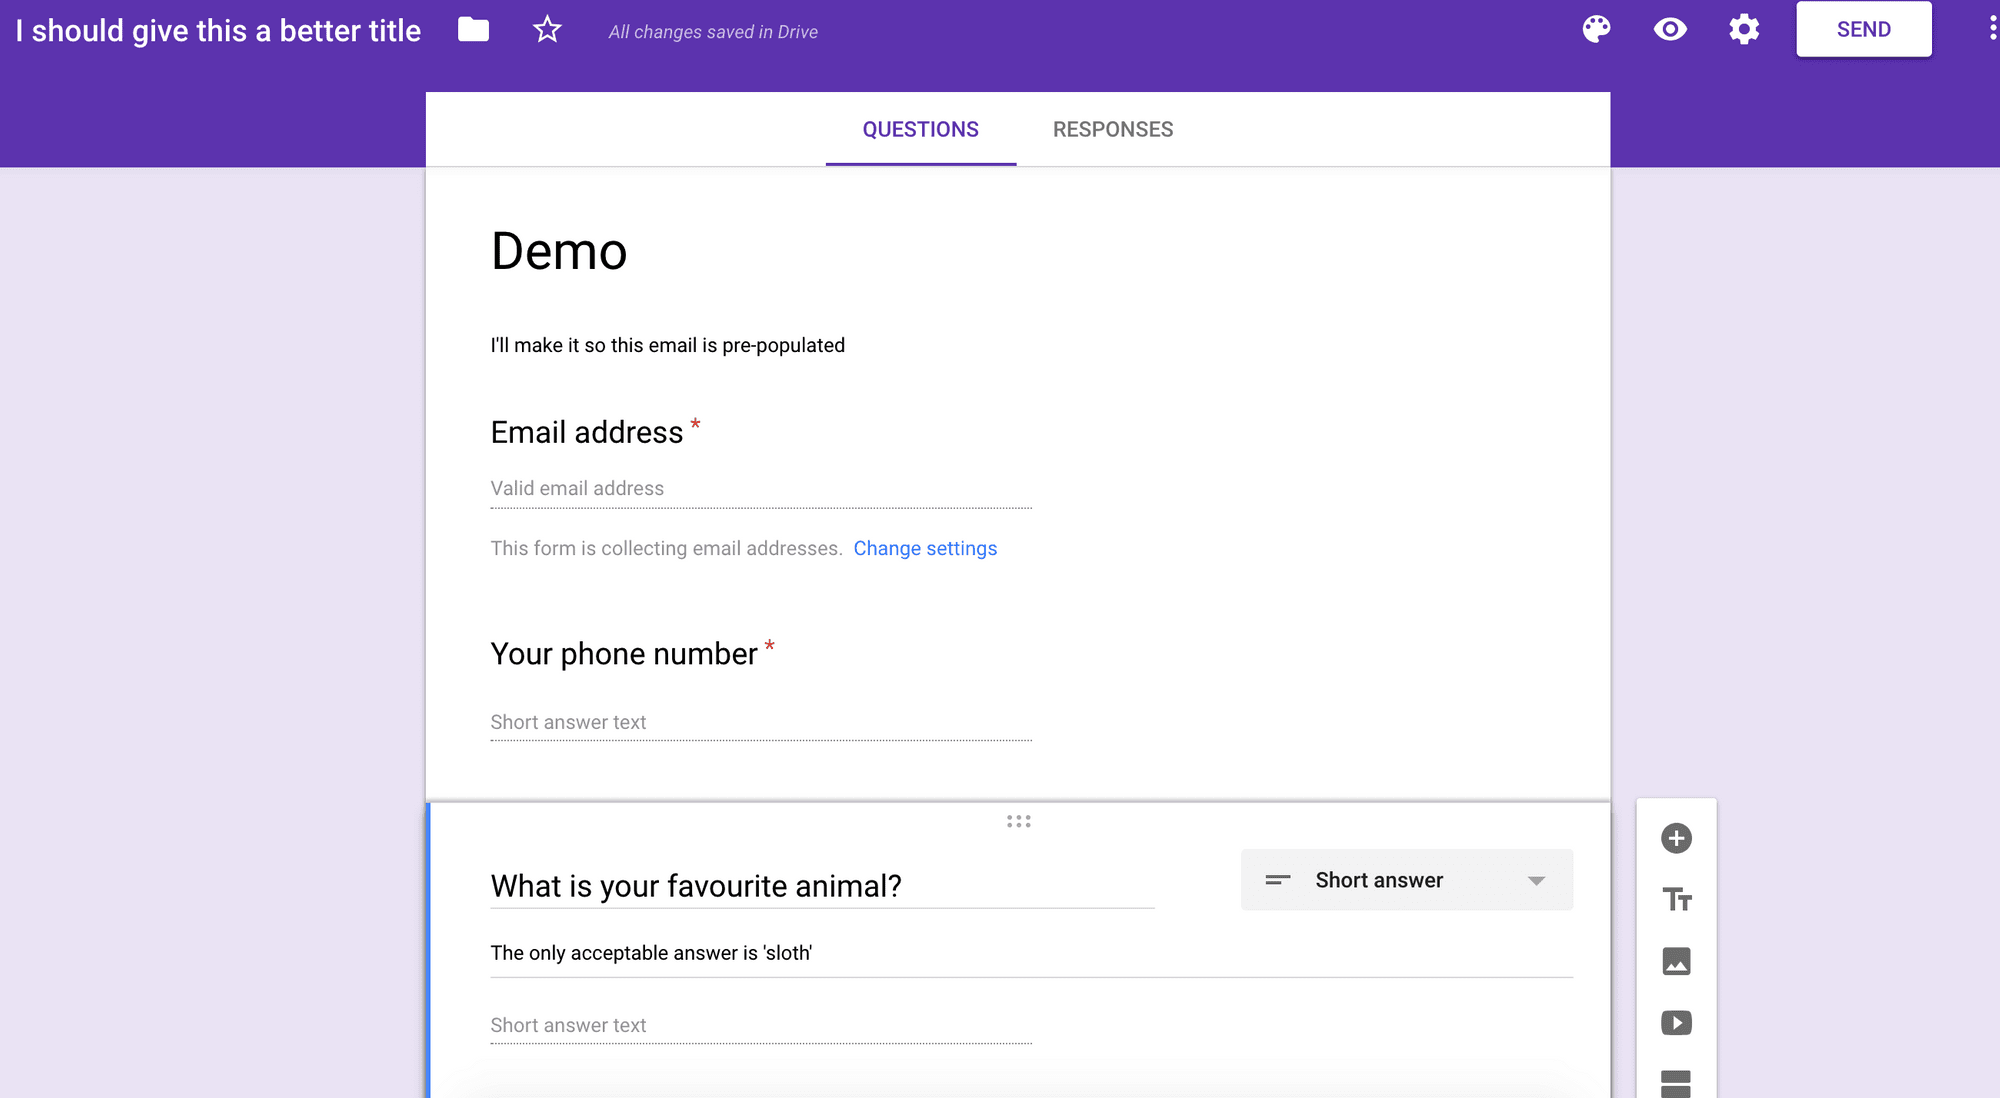Add title and description icon
Image resolution: width=2000 pixels, height=1098 pixels.
[1676, 899]
